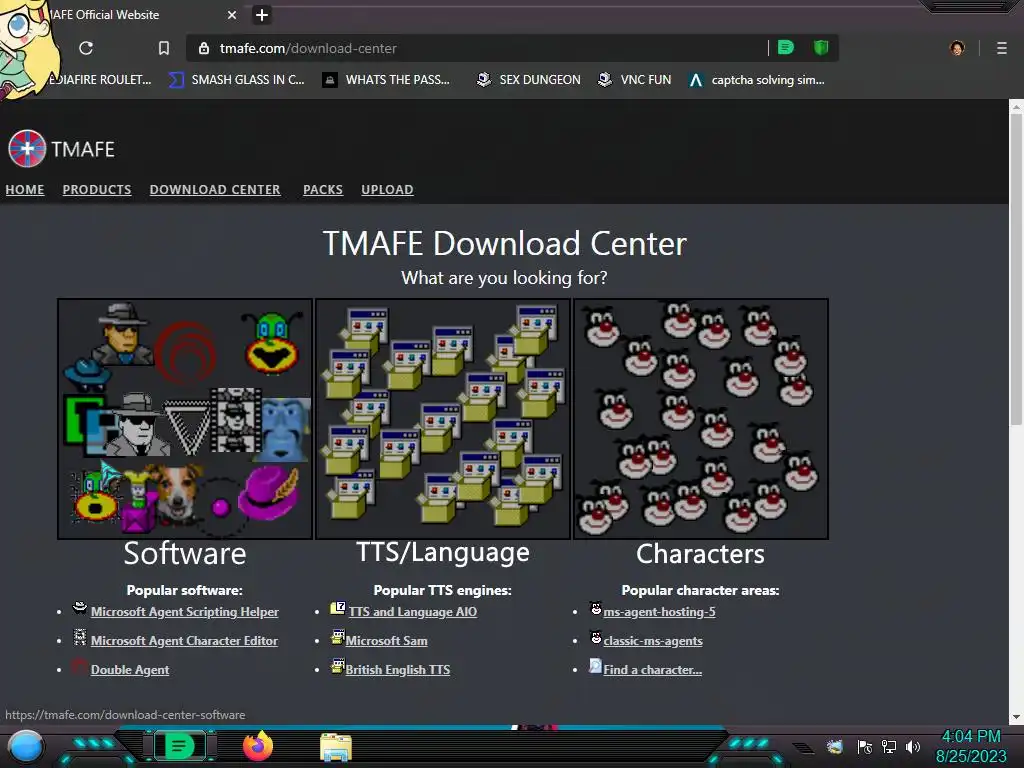Open the British English TTS link
The width and height of the screenshot is (1024, 768).
(398, 669)
